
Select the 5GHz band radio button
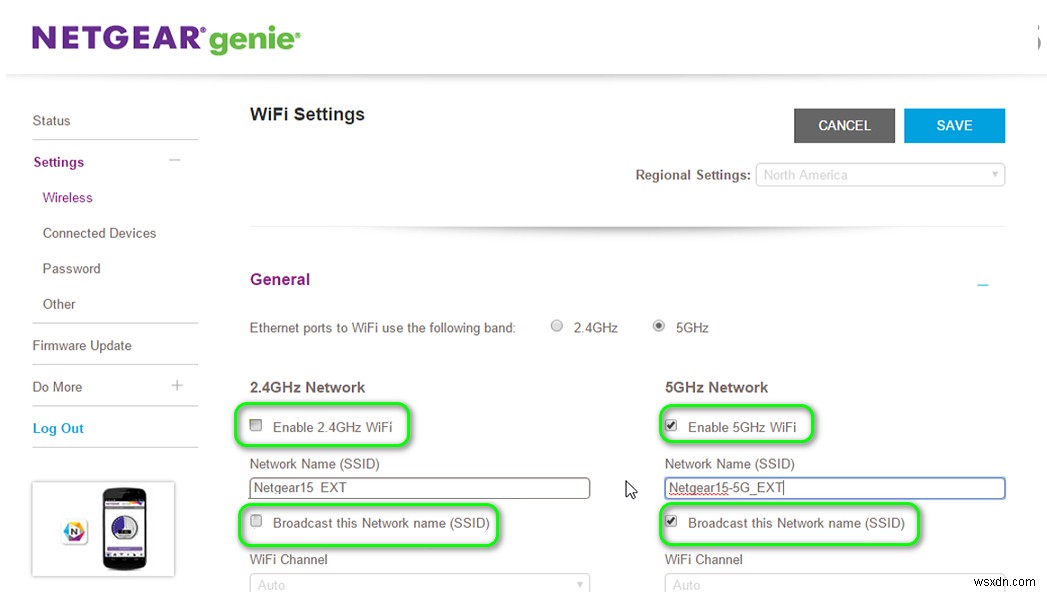(x=659, y=325)
